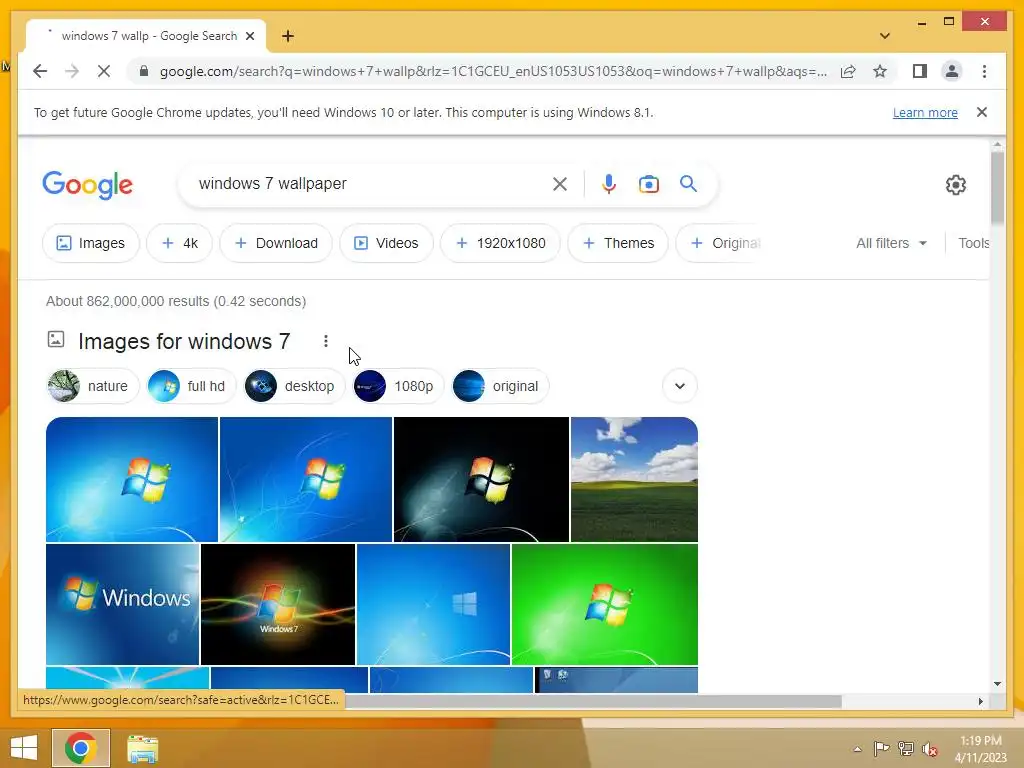Click the vertical page scrollbar
Image resolution: width=1024 pixels, height=768 pixels.
[x=997, y=187]
